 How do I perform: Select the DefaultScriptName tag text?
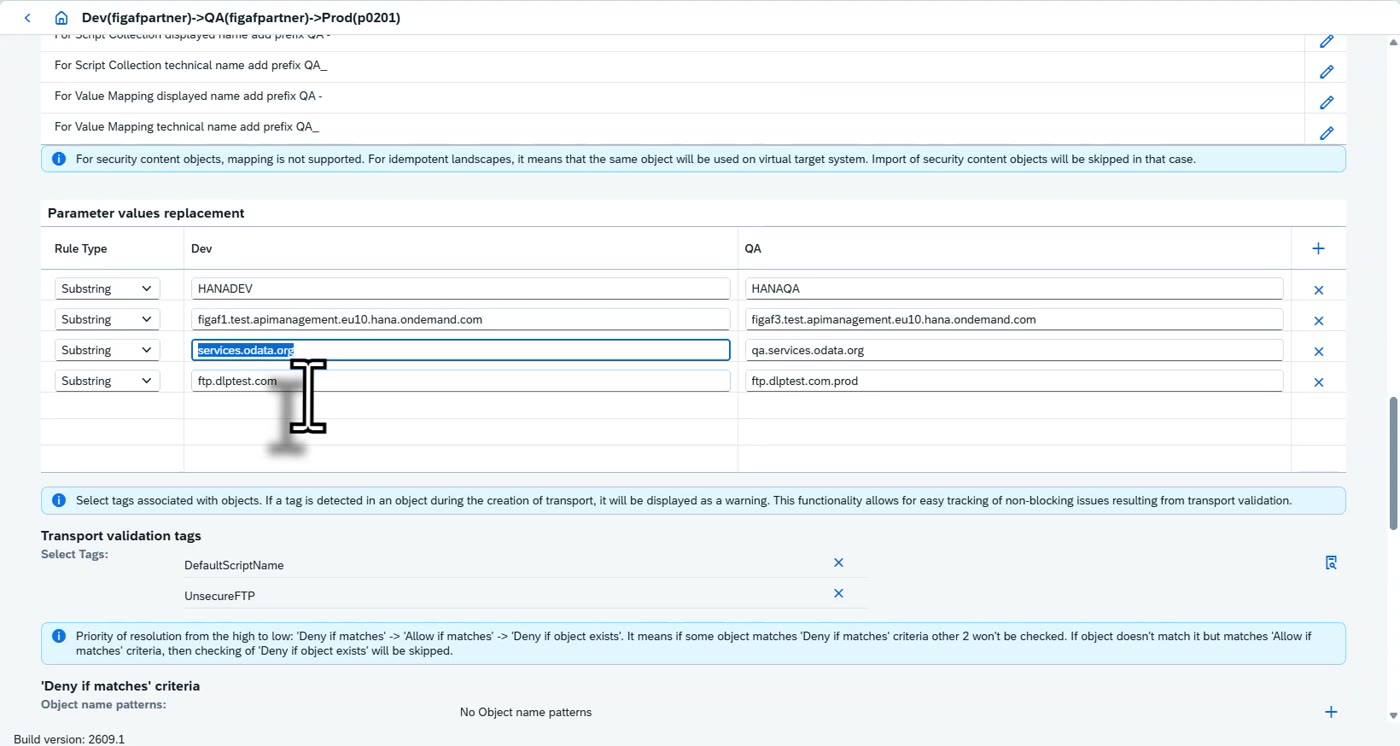click(234, 565)
